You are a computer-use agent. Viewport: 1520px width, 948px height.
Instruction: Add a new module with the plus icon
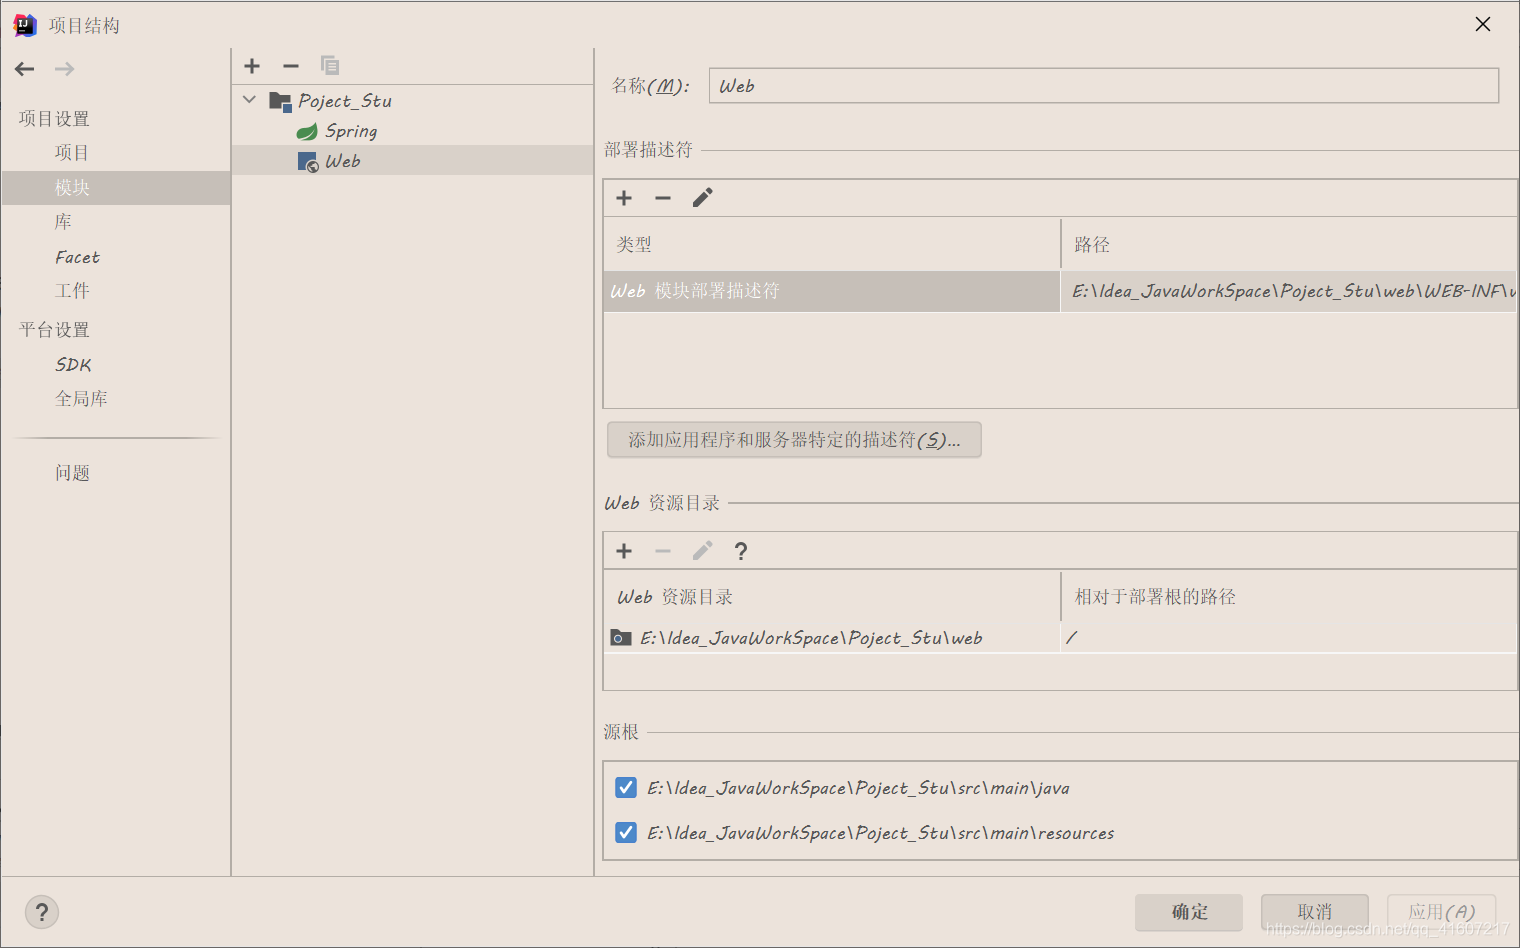251,66
